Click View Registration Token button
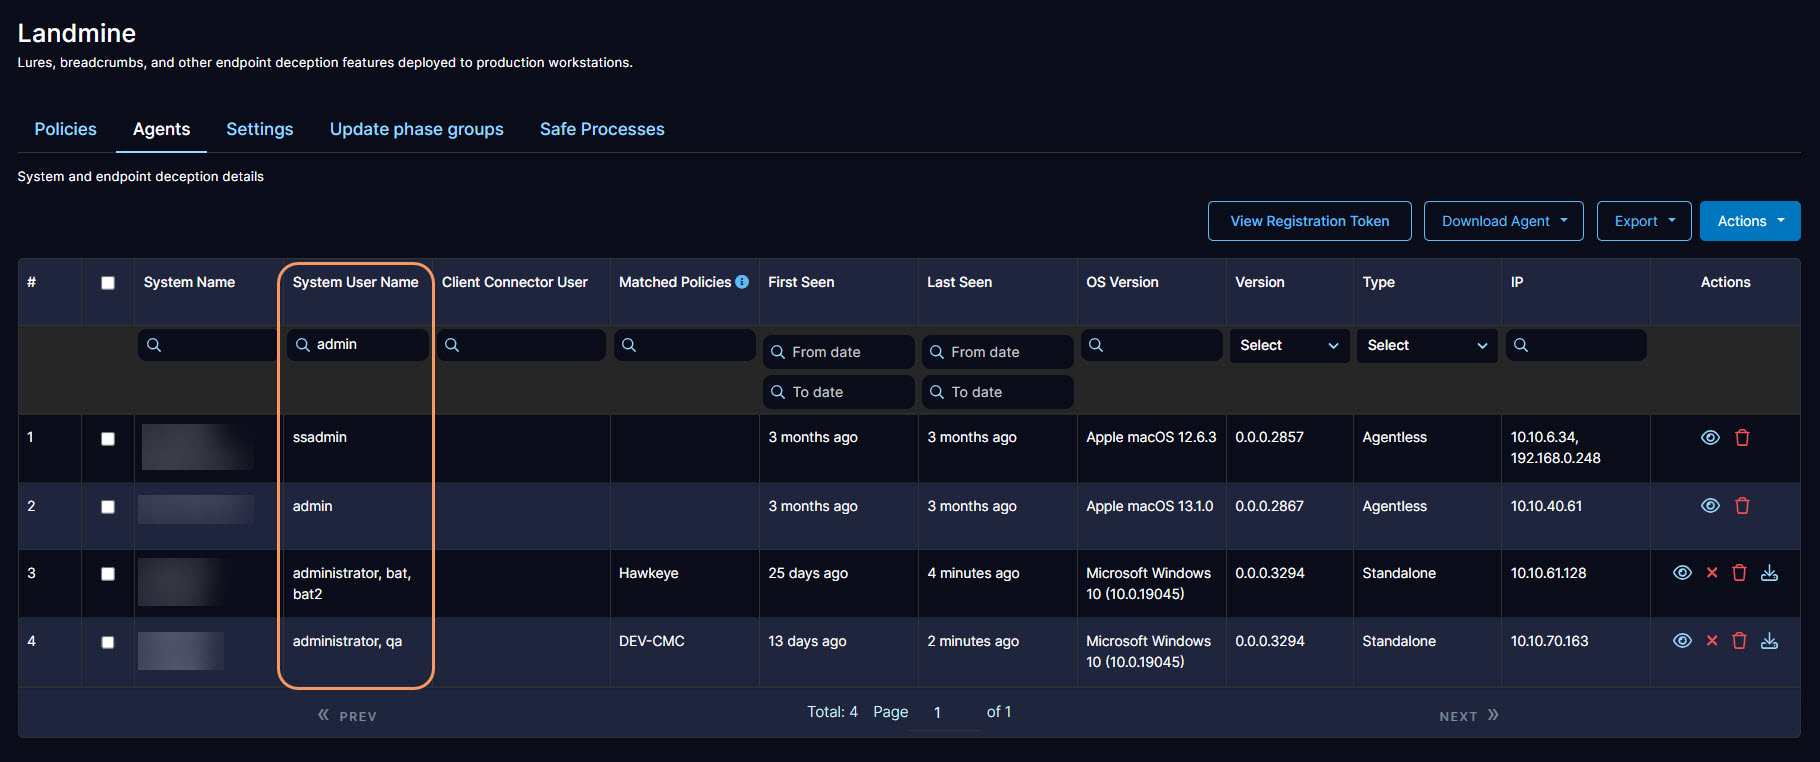The height and width of the screenshot is (762, 1820). 1309,221
